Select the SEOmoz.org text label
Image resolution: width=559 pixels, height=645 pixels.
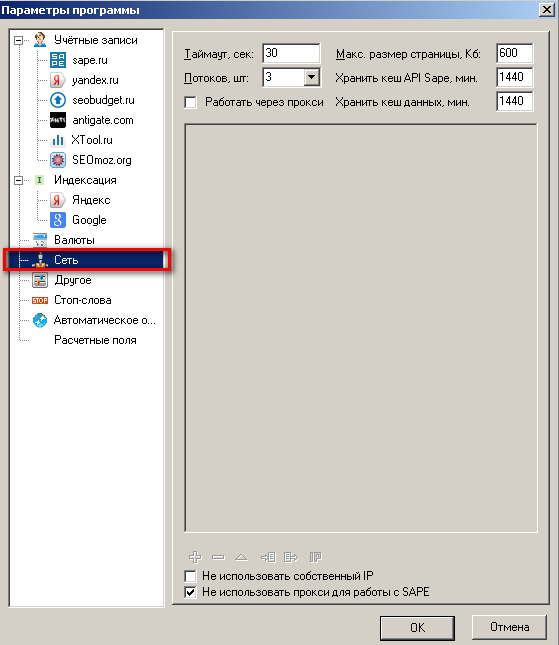pyautogui.click(x=102, y=160)
